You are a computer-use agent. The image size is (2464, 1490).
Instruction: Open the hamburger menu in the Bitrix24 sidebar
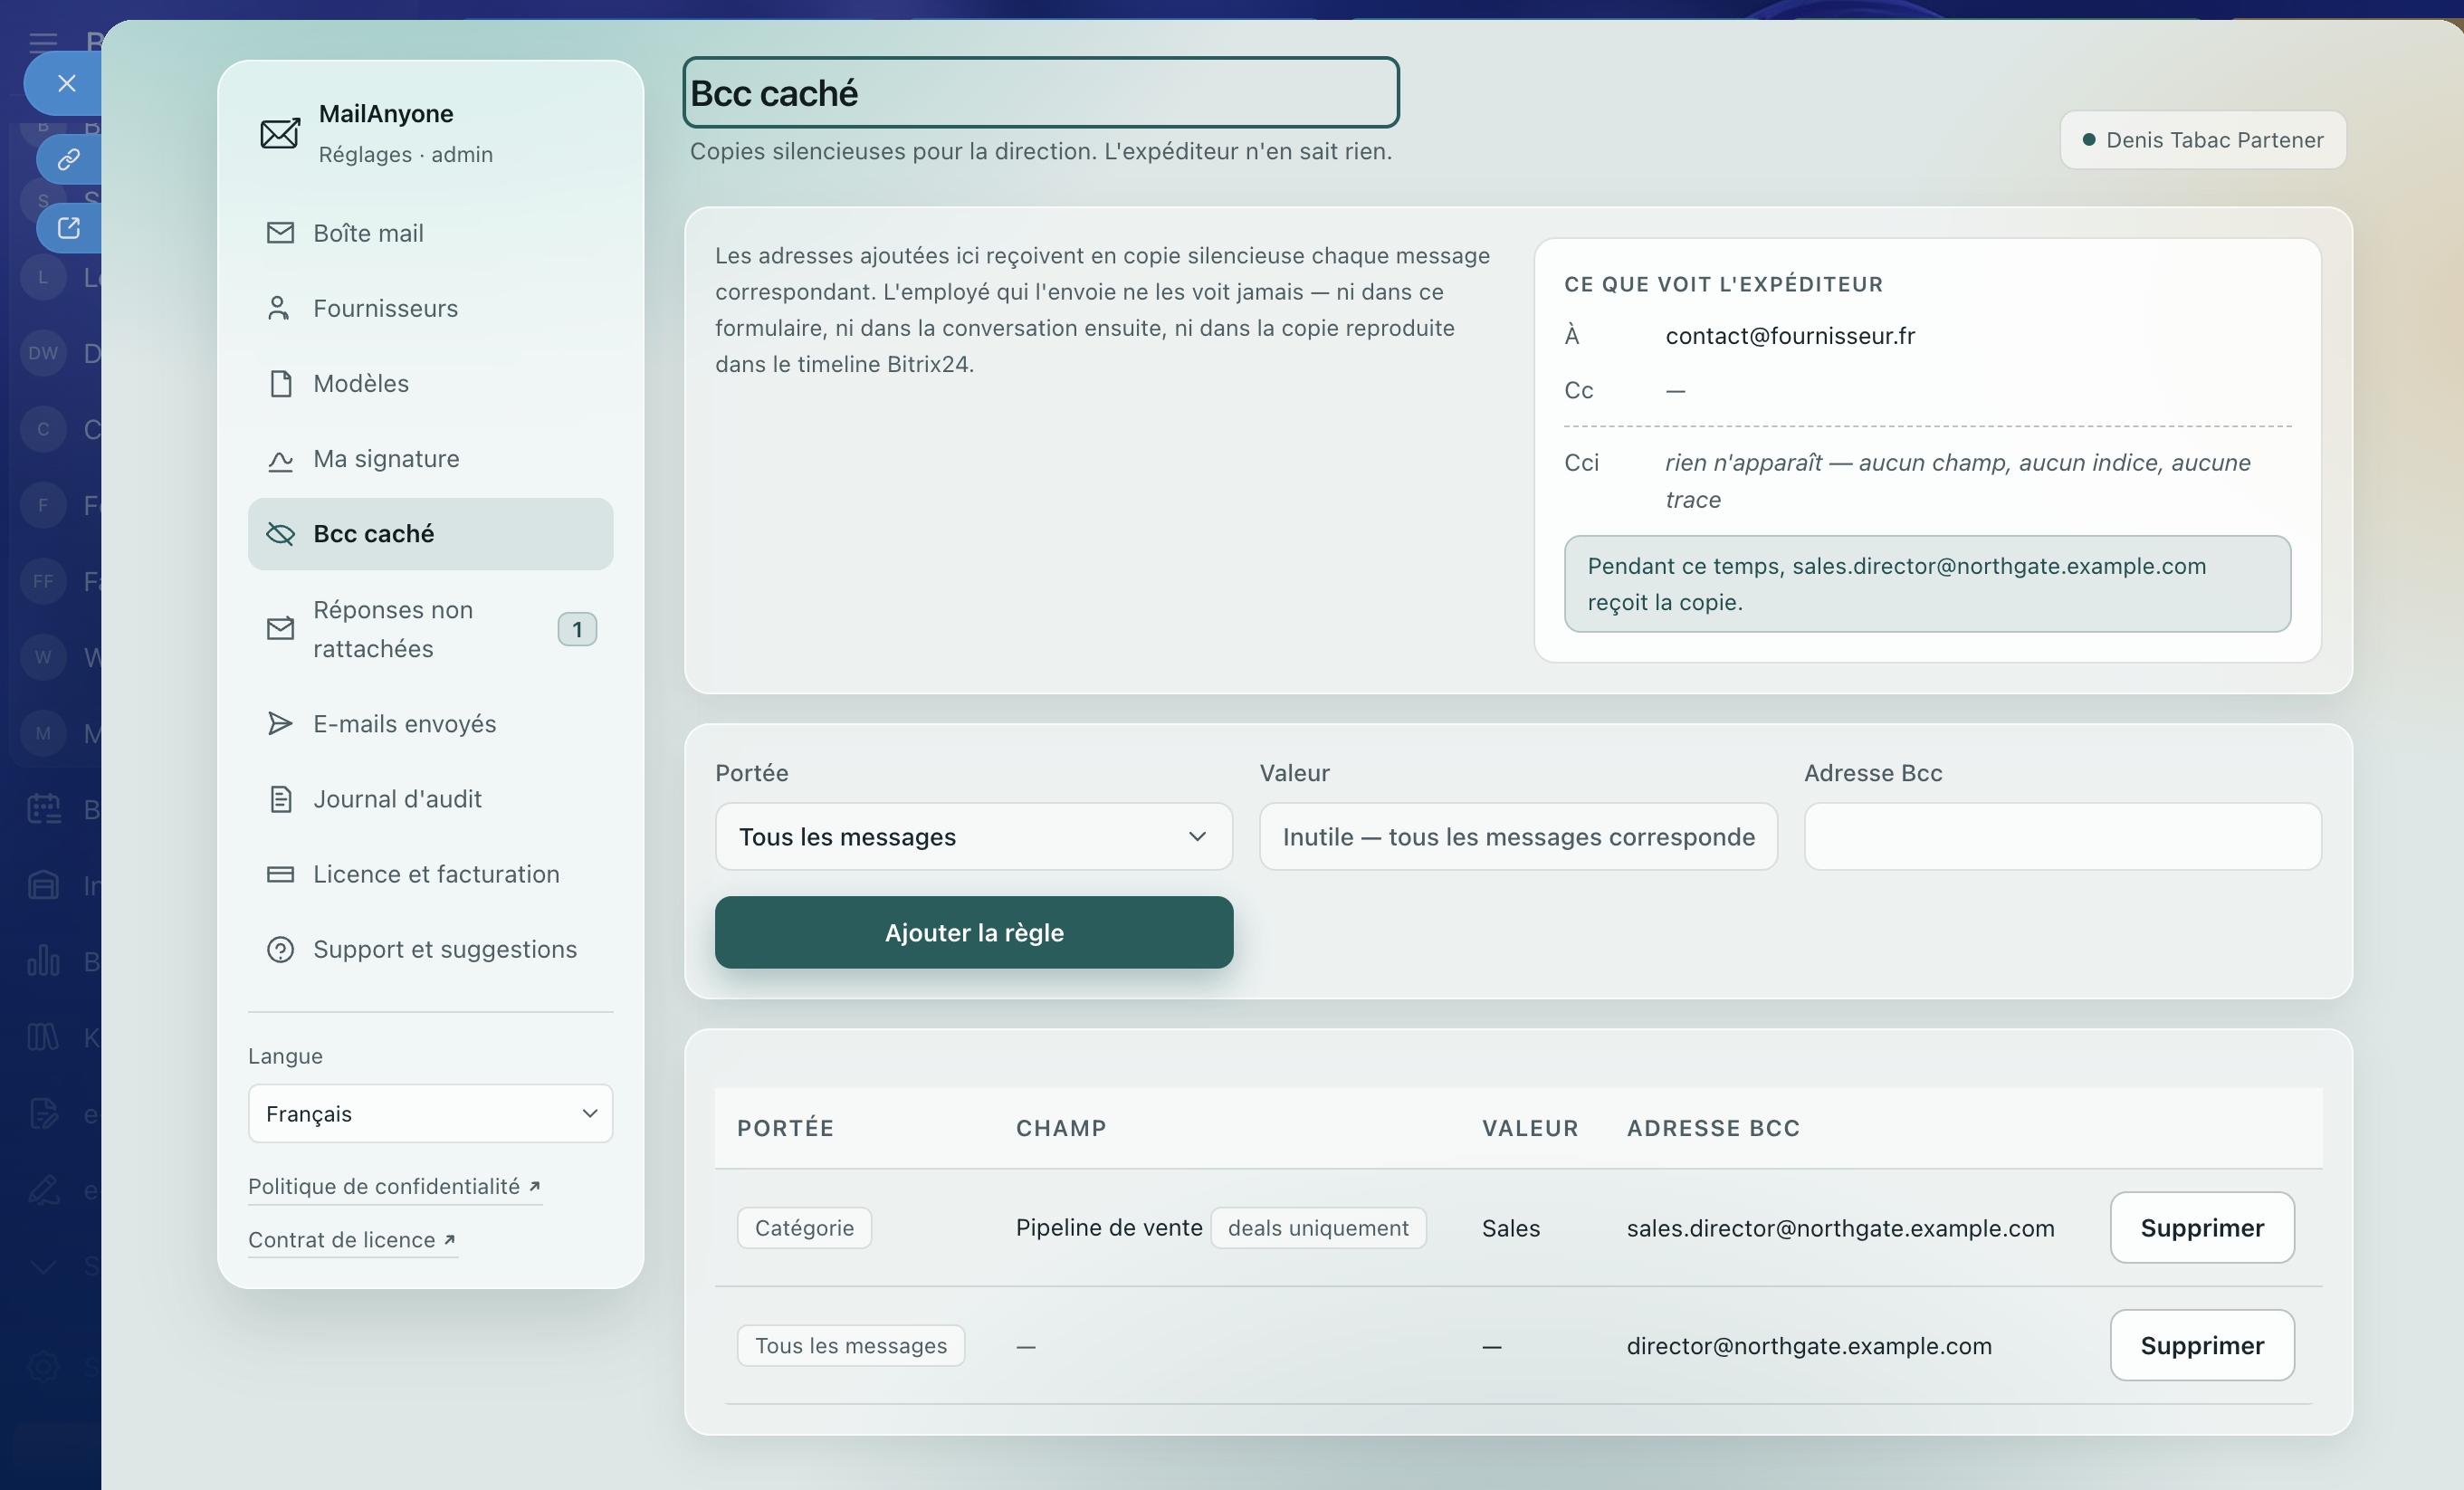[43, 42]
